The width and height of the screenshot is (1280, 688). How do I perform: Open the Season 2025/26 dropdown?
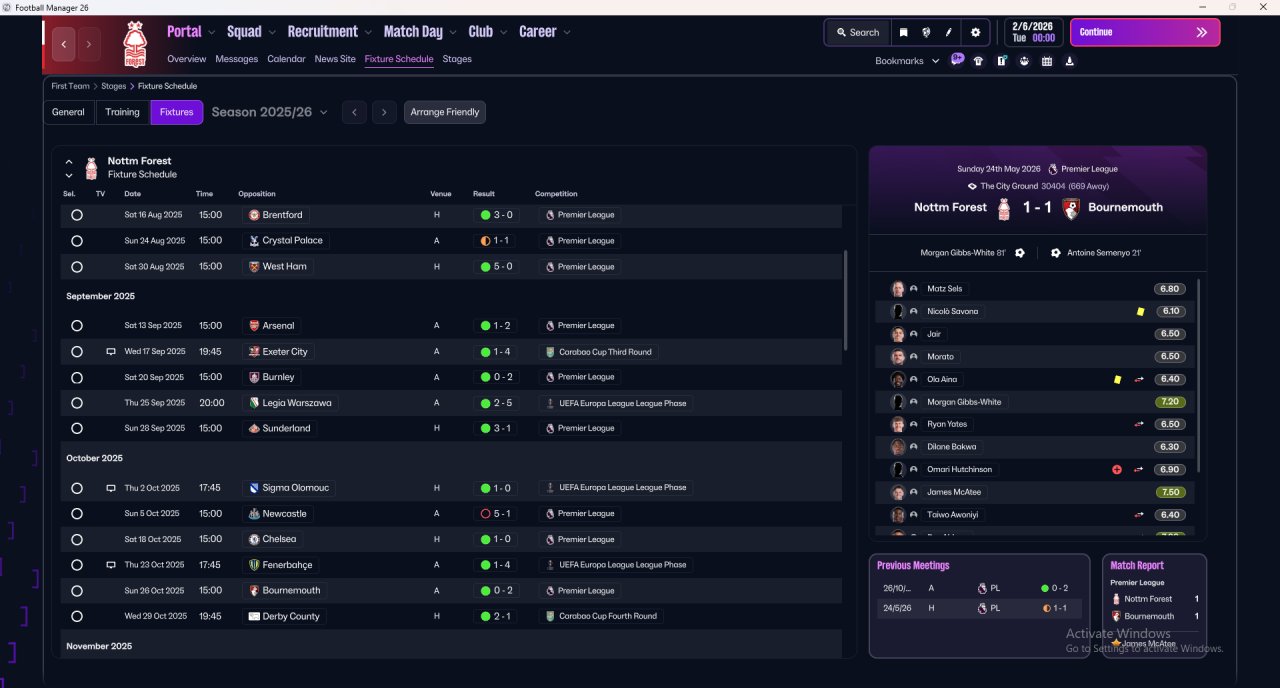269,112
